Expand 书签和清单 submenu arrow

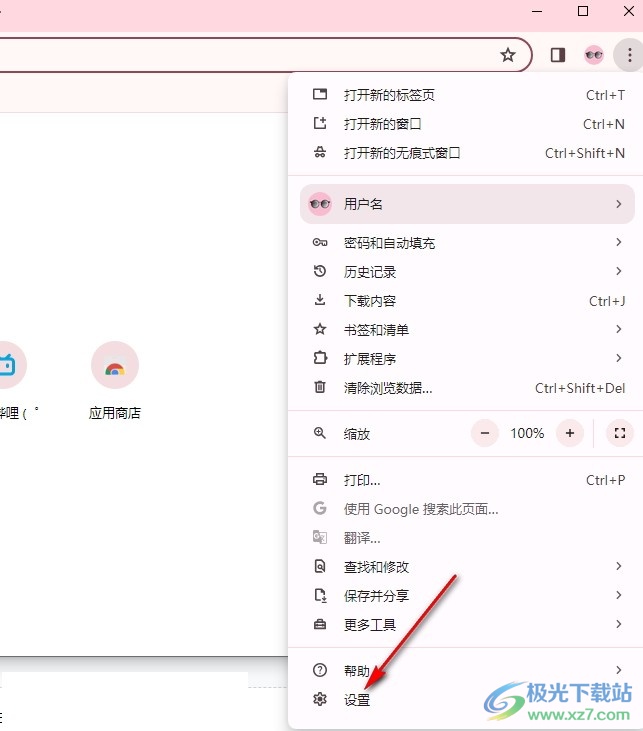[x=619, y=329]
